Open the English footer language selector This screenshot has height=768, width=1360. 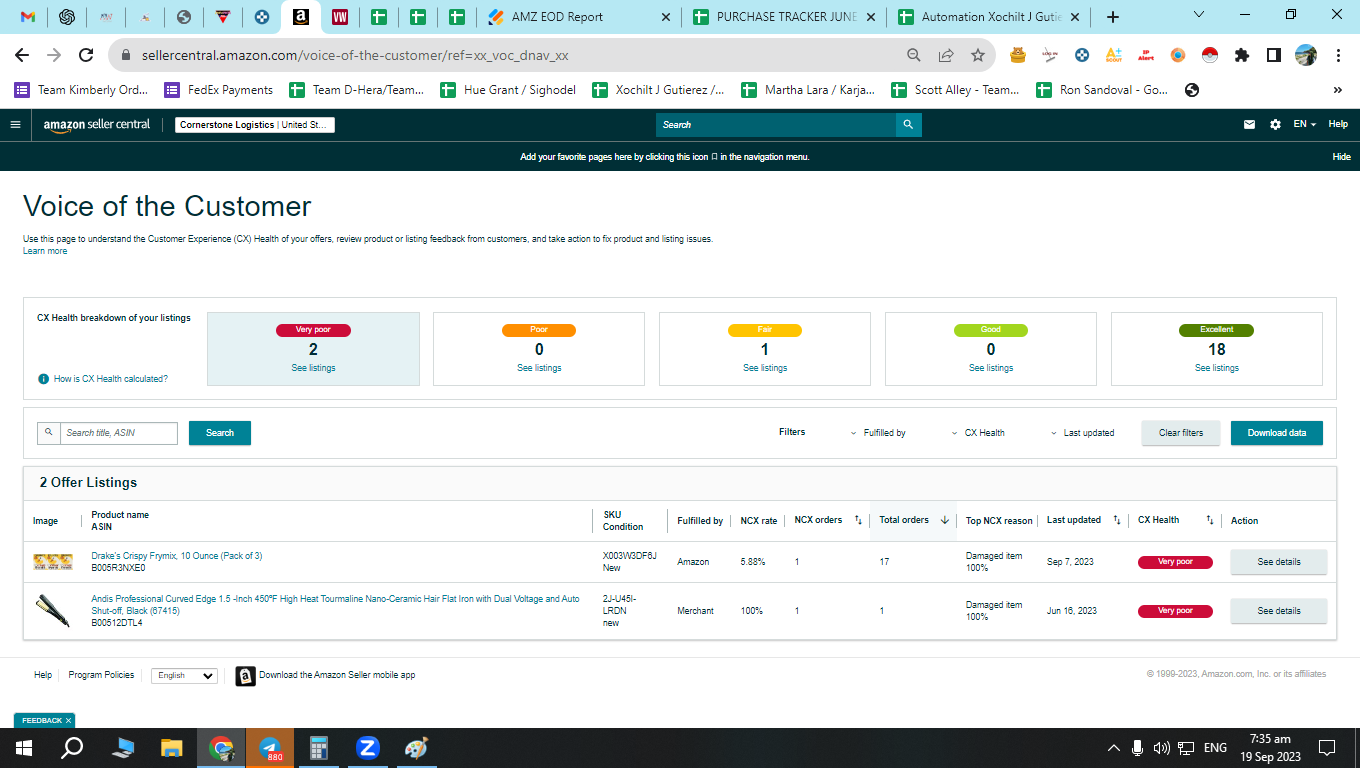point(184,676)
